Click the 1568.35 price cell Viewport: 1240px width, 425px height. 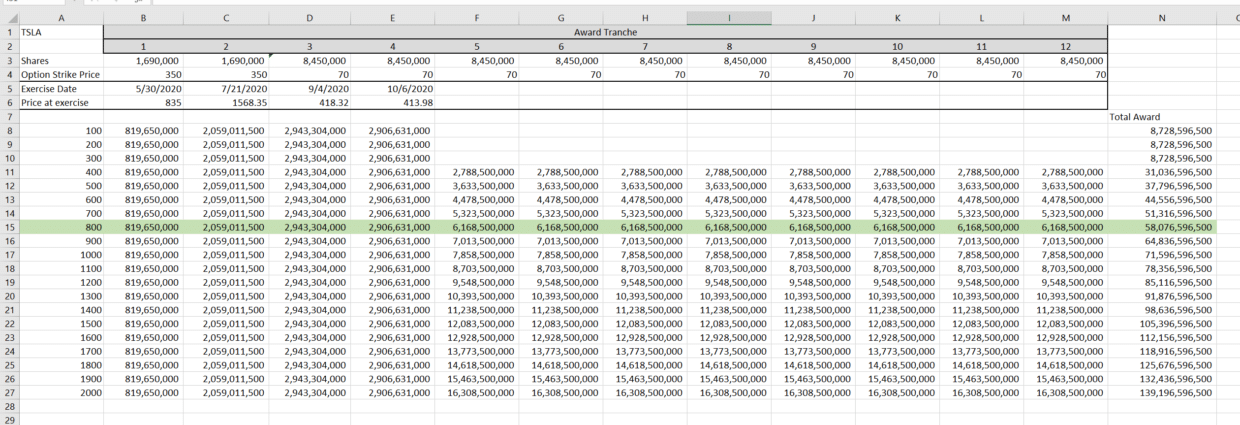tap(225, 102)
